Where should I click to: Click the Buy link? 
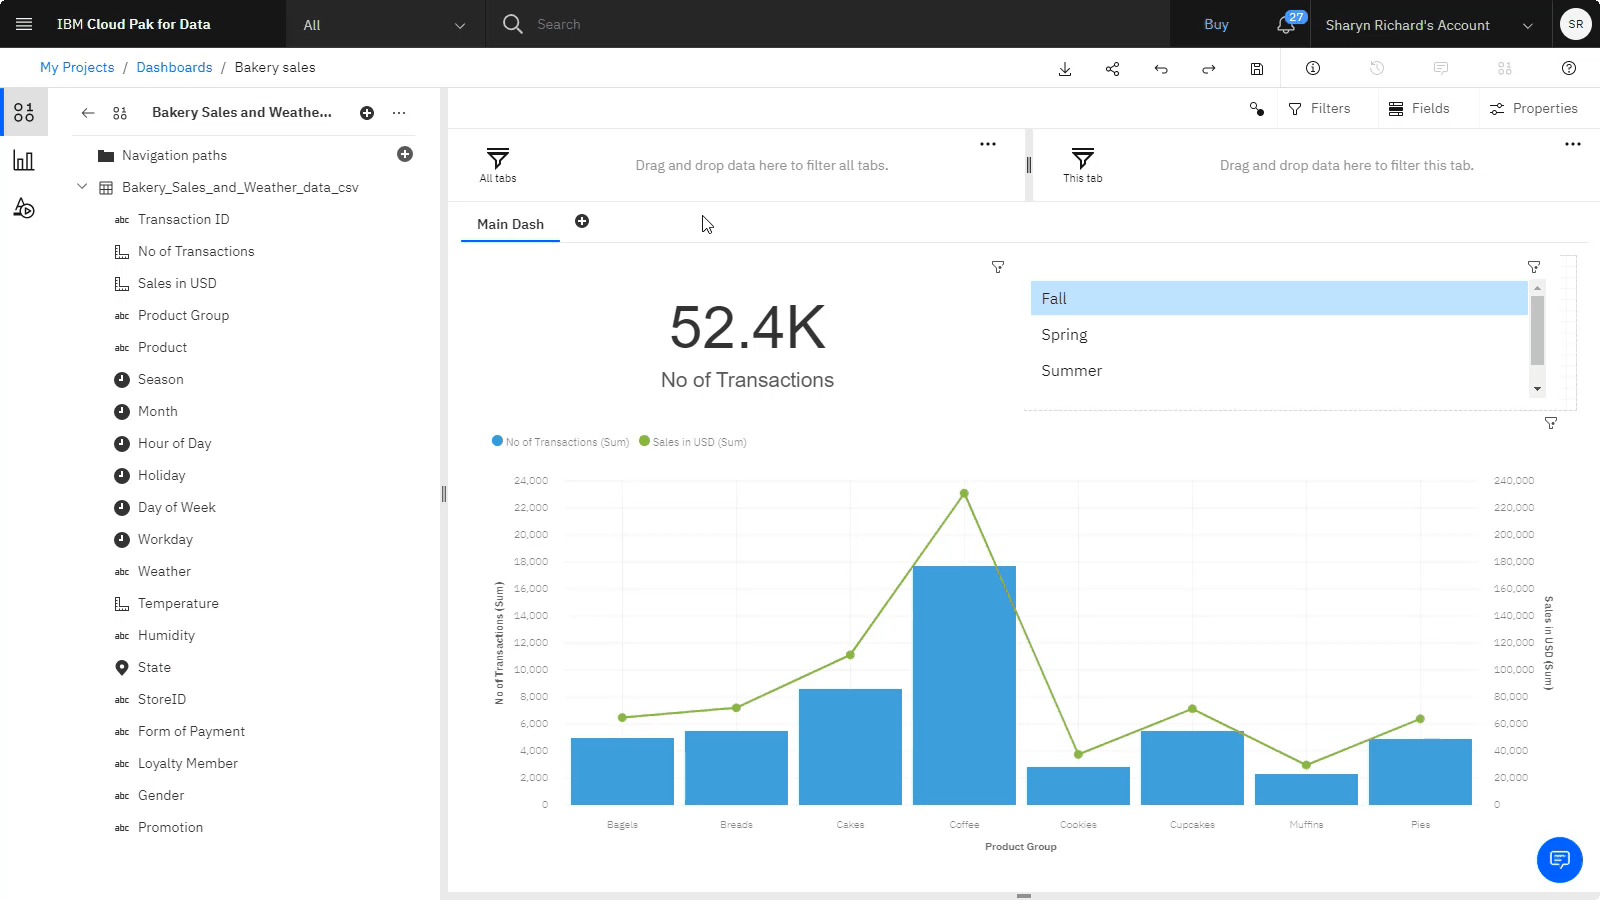1216,24
